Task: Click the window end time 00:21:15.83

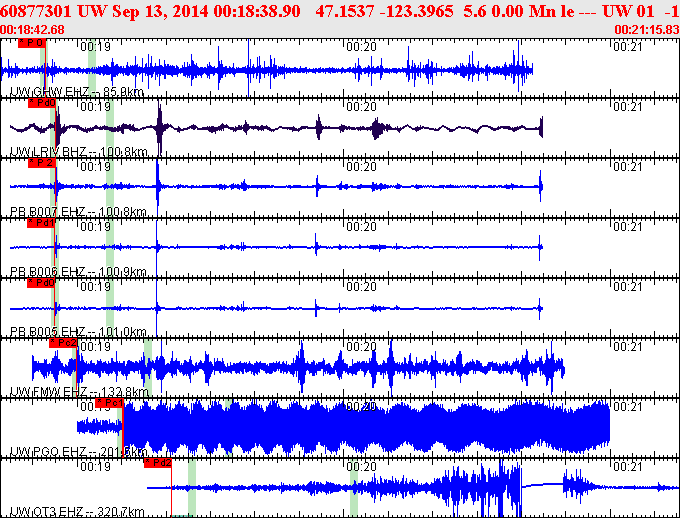Action: tap(647, 30)
